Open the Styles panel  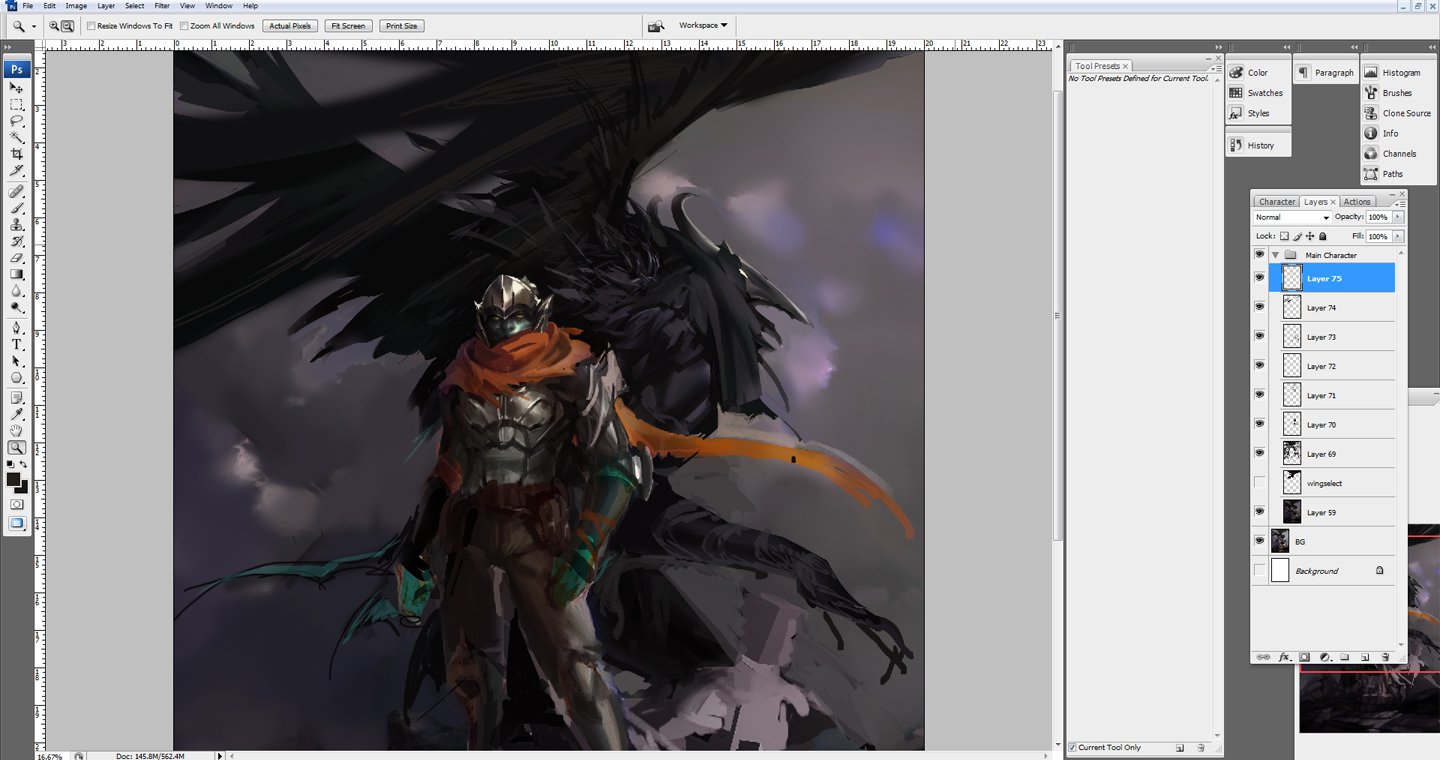click(x=1257, y=113)
